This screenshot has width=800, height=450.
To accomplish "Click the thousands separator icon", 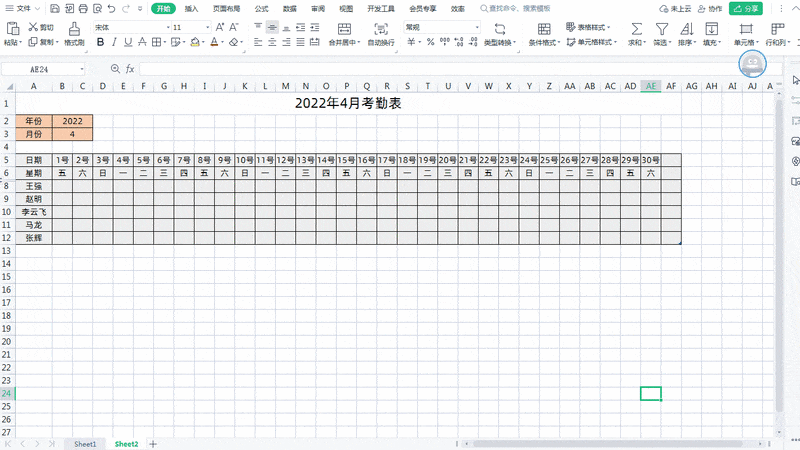I will coord(445,42).
